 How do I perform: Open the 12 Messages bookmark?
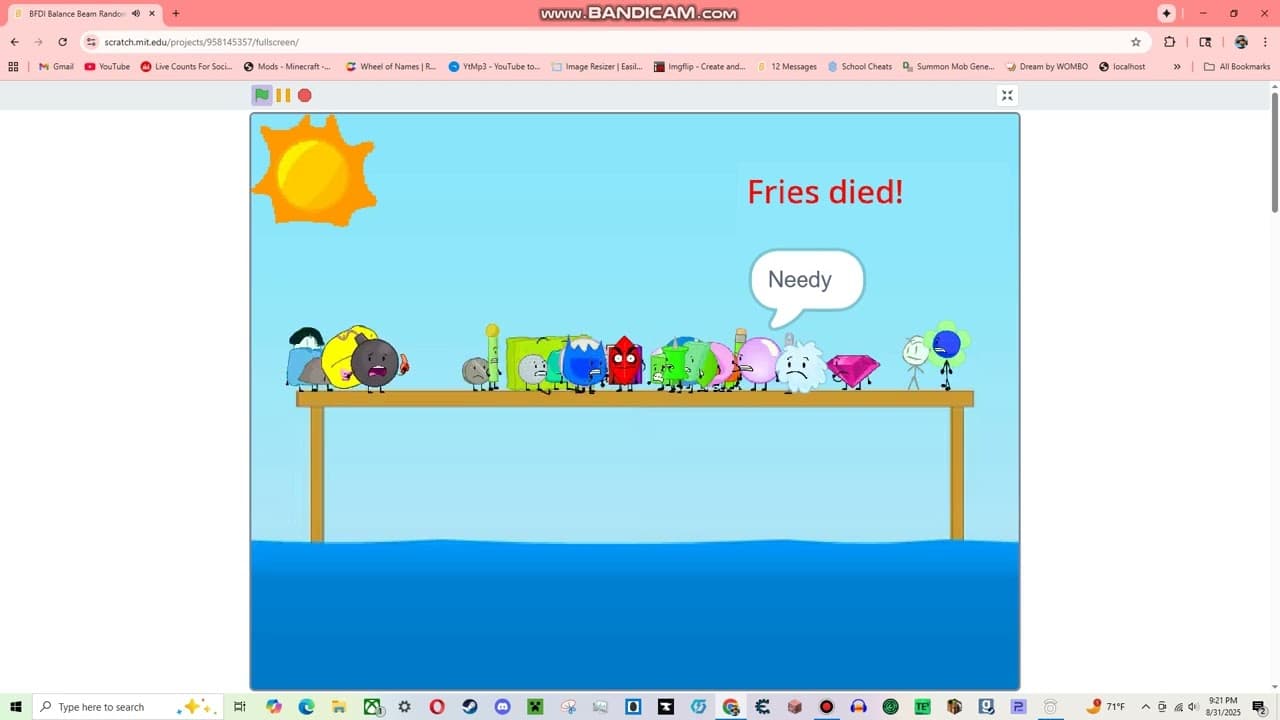click(x=786, y=67)
